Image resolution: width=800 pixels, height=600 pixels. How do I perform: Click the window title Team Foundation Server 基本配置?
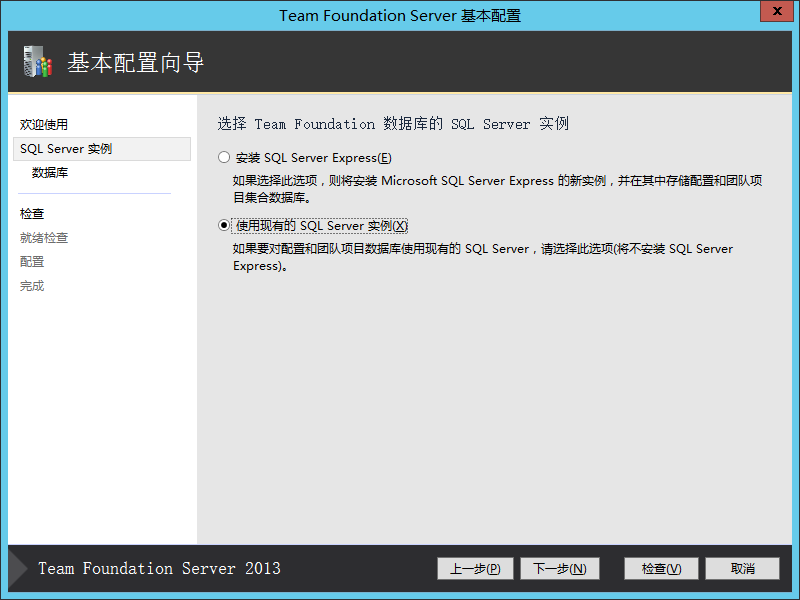[x=400, y=16]
